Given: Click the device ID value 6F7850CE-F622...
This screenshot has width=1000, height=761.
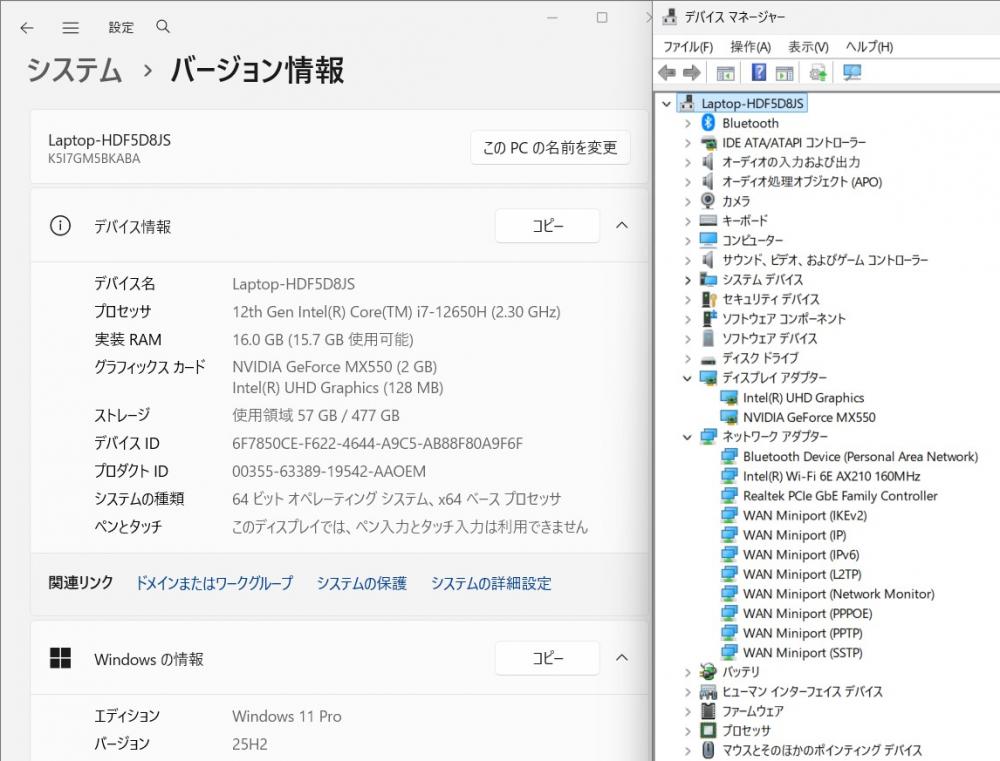Looking at the screenshot, I should coord(378,443).
